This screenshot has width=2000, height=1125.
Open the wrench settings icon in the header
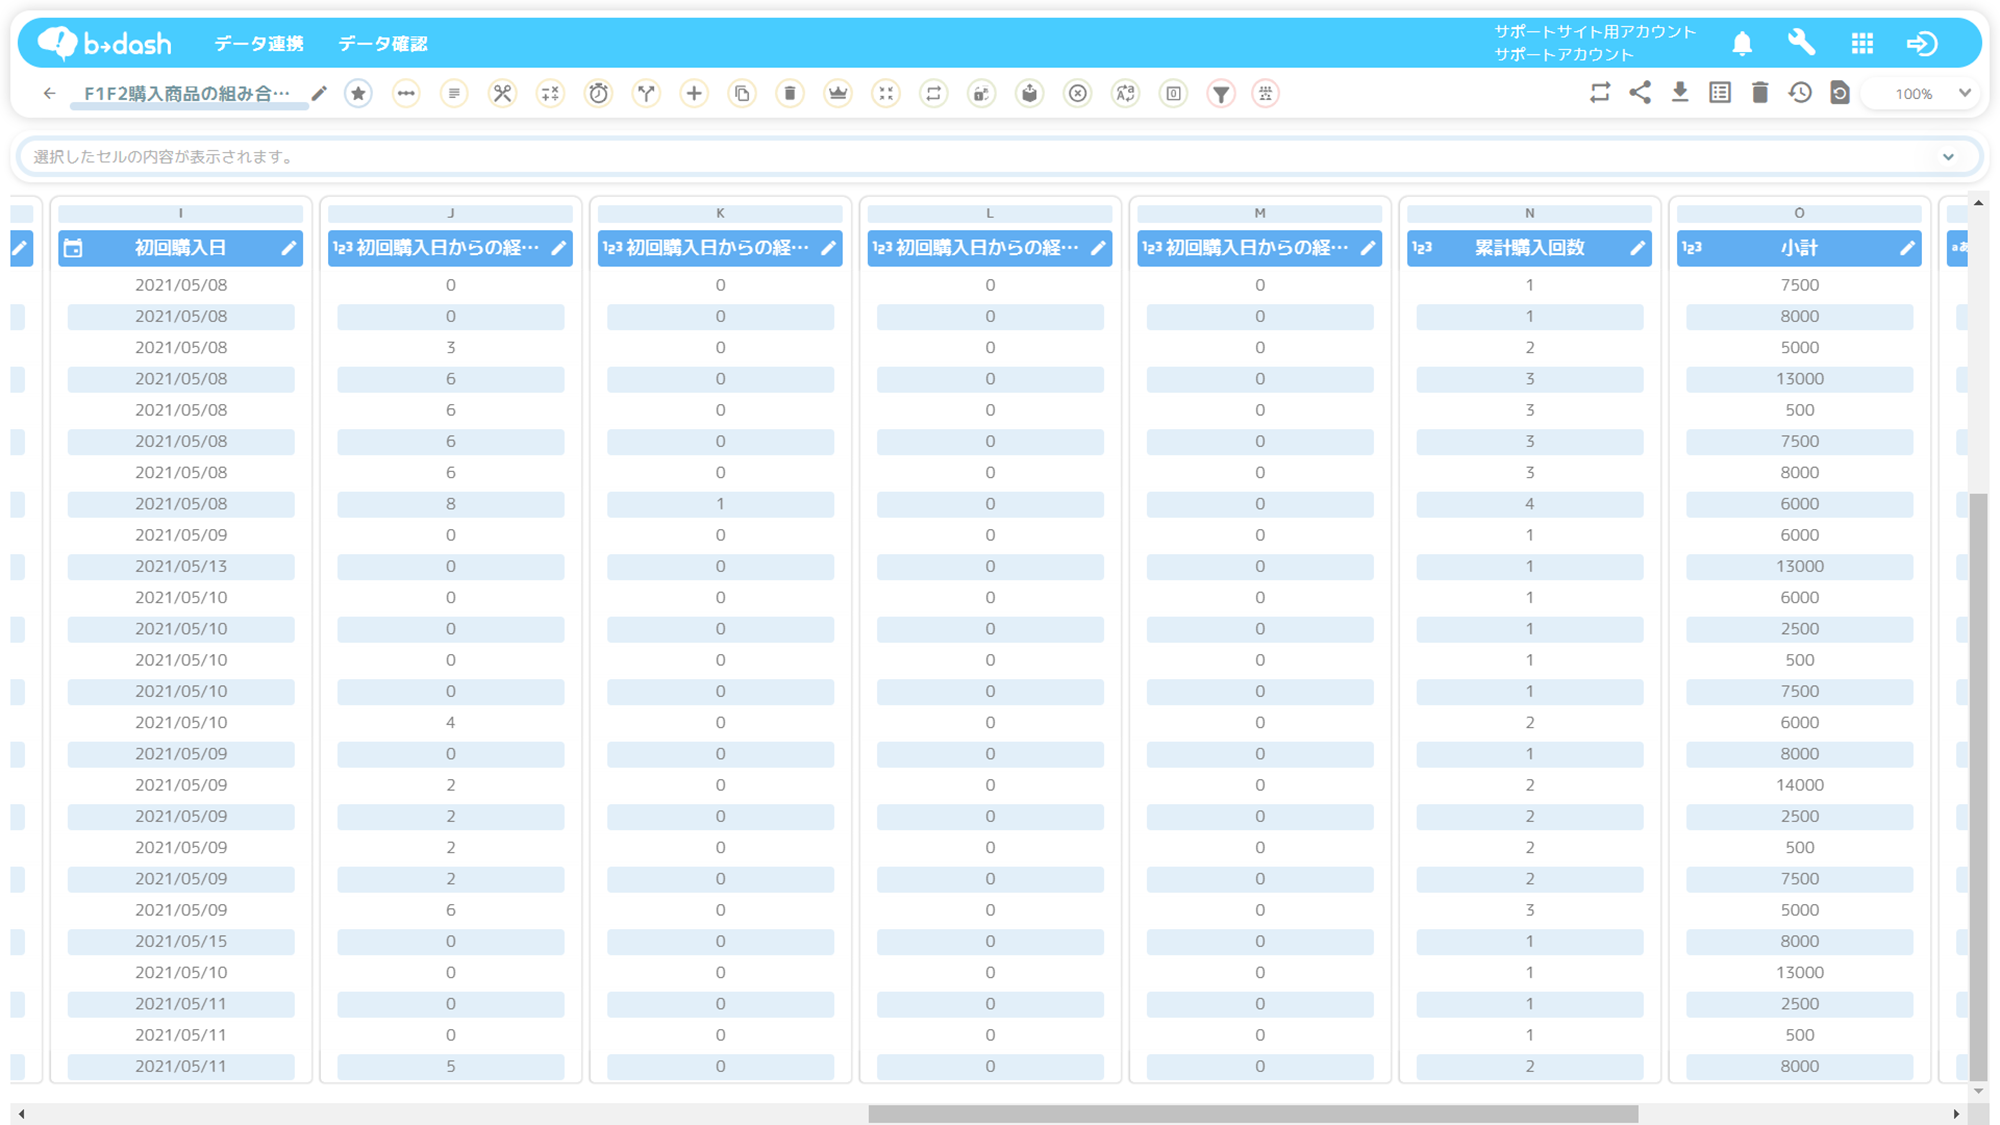pos(1802,43)
